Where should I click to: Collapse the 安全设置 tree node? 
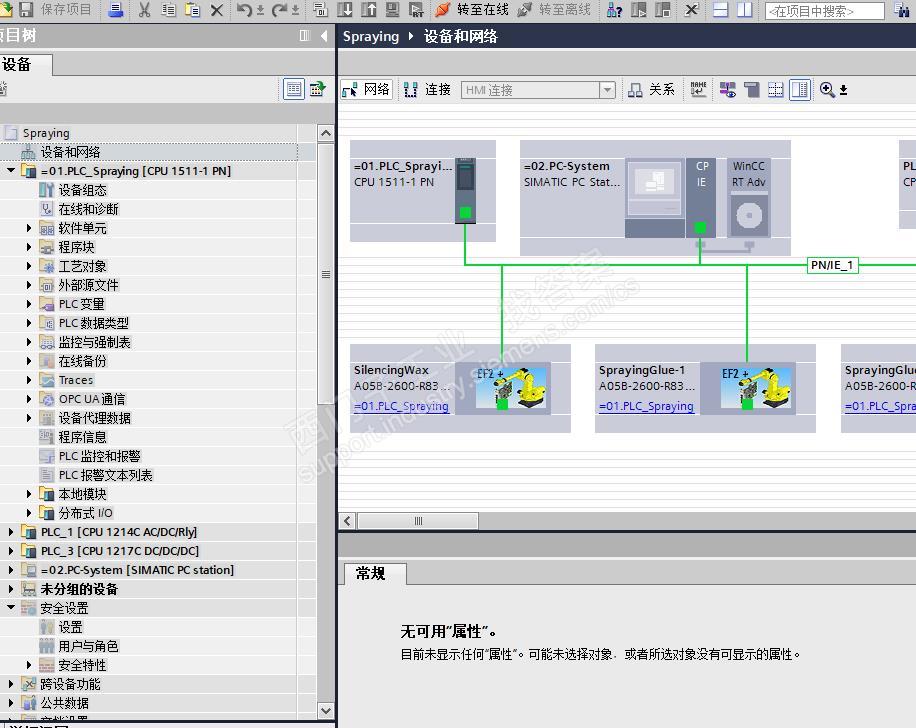coord(11,608)
